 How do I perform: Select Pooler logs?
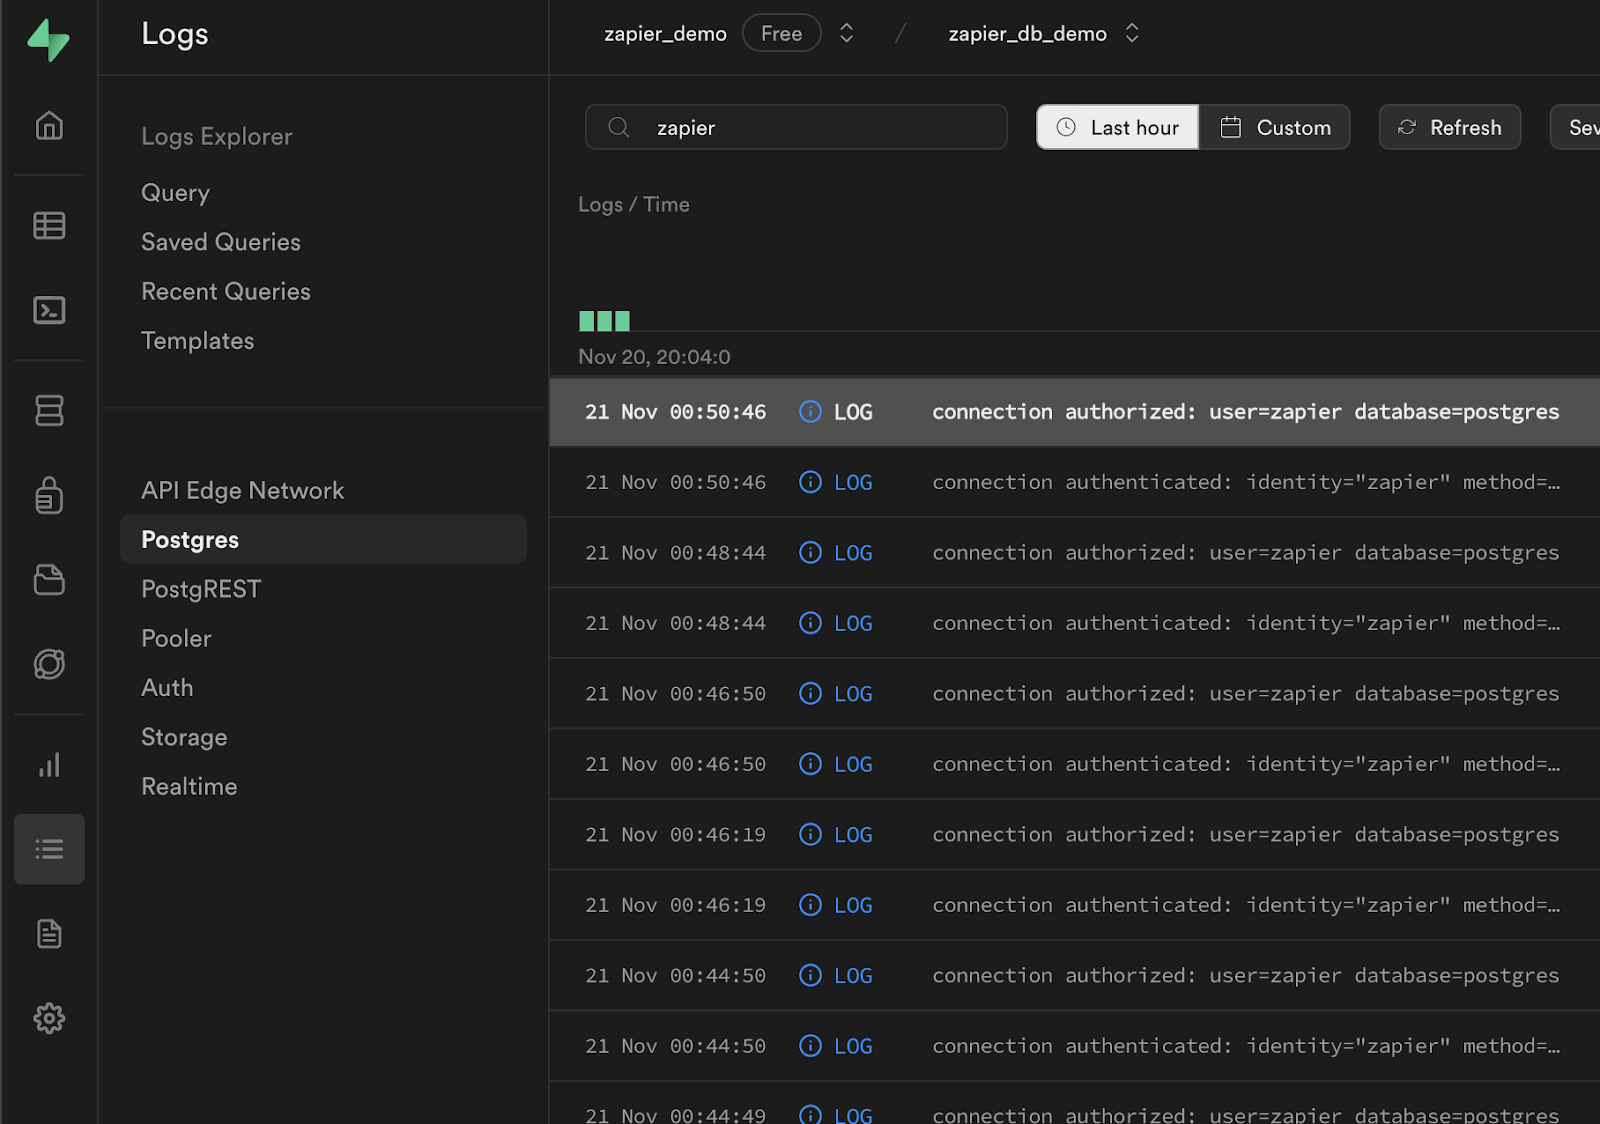click(x=176, y=638)
